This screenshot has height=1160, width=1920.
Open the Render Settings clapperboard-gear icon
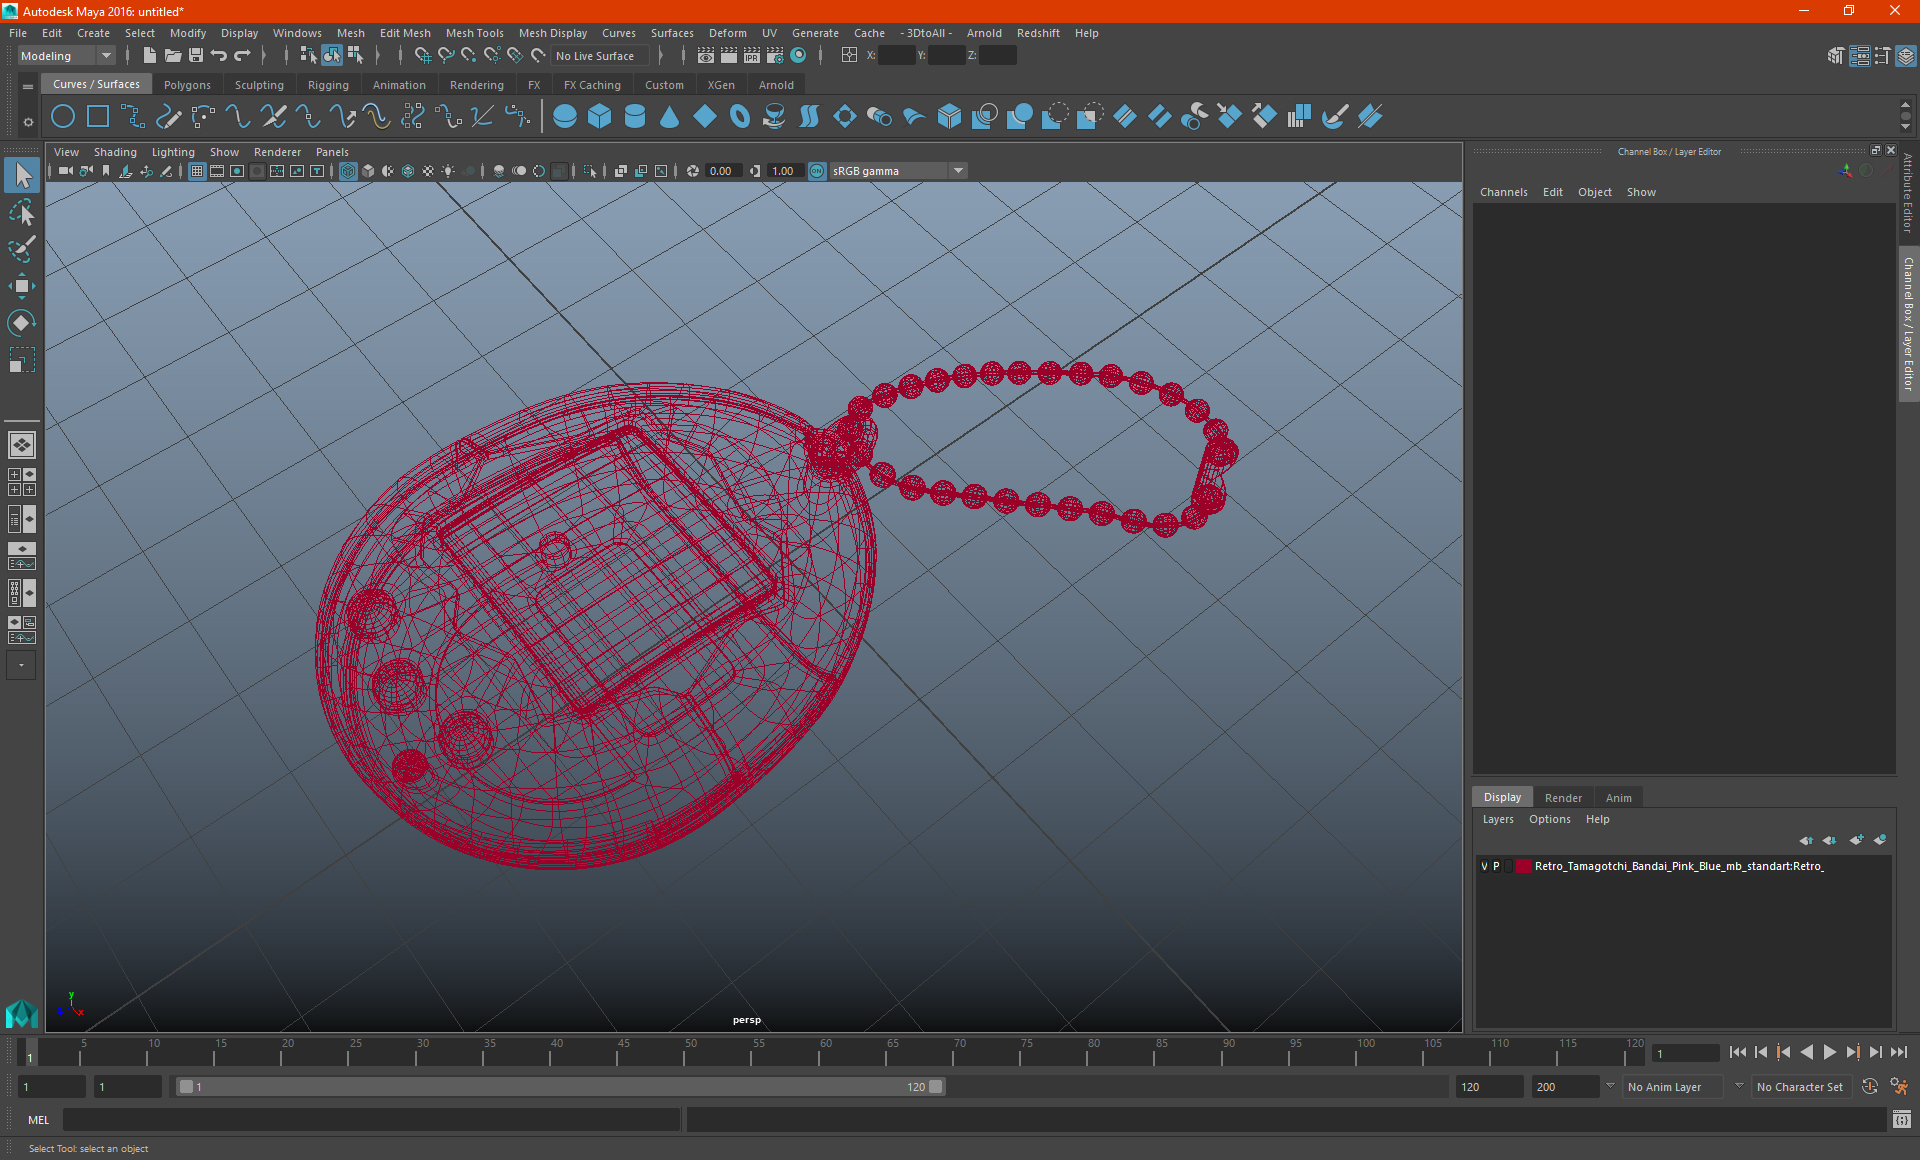pyautogui.click(x=775, y=56)
